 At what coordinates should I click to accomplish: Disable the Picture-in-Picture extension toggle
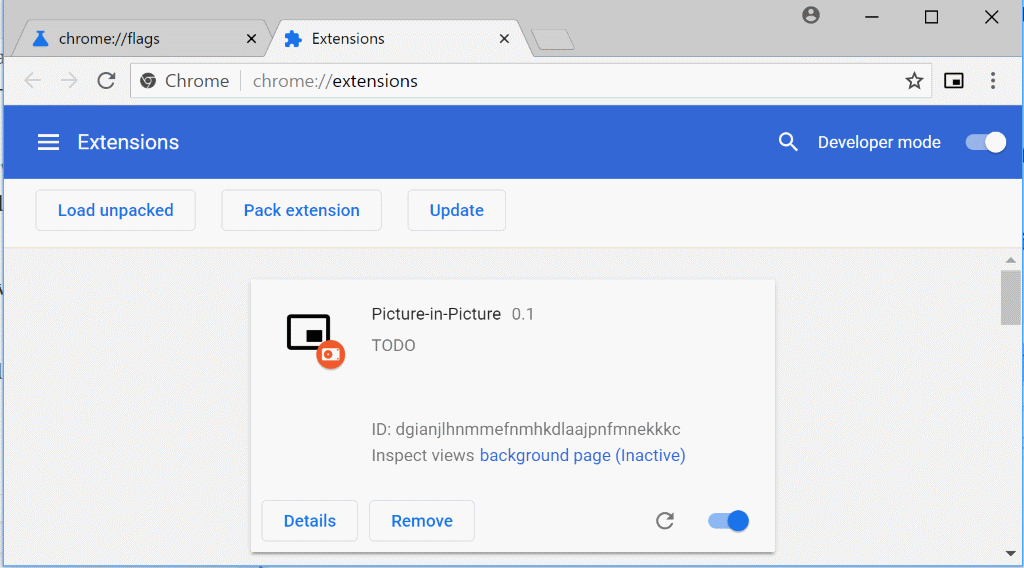pyautogui.click(x=728, y=521)
